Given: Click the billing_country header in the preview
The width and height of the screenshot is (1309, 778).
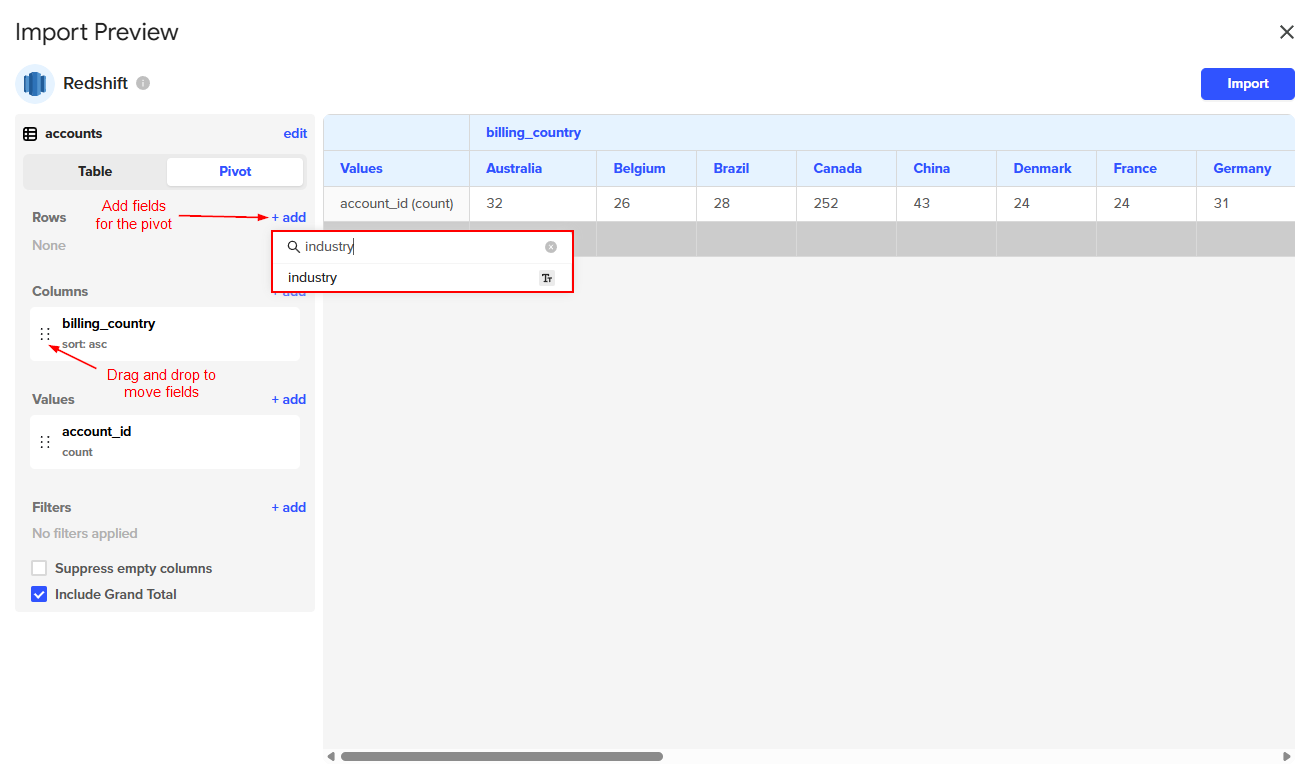Looking at the screenshot, I should 533,133.
